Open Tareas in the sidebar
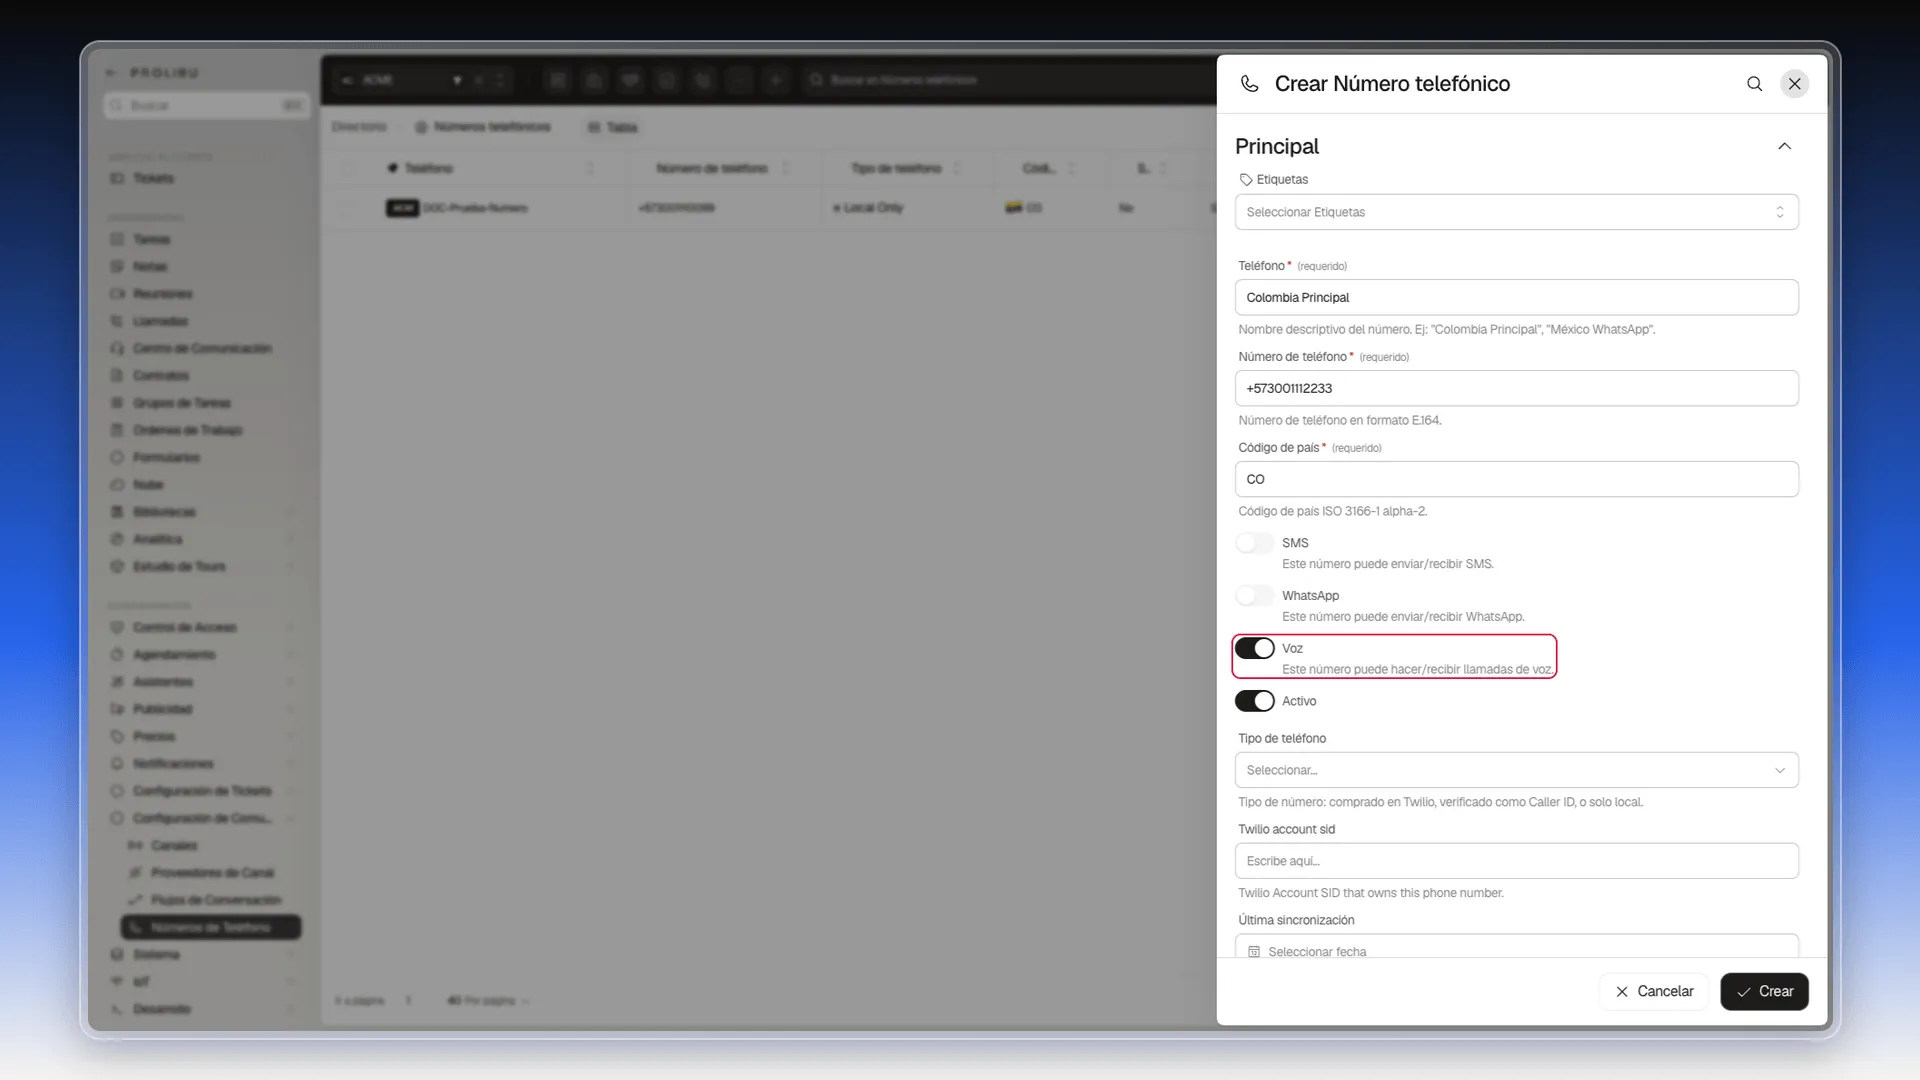 coord(151,240)
